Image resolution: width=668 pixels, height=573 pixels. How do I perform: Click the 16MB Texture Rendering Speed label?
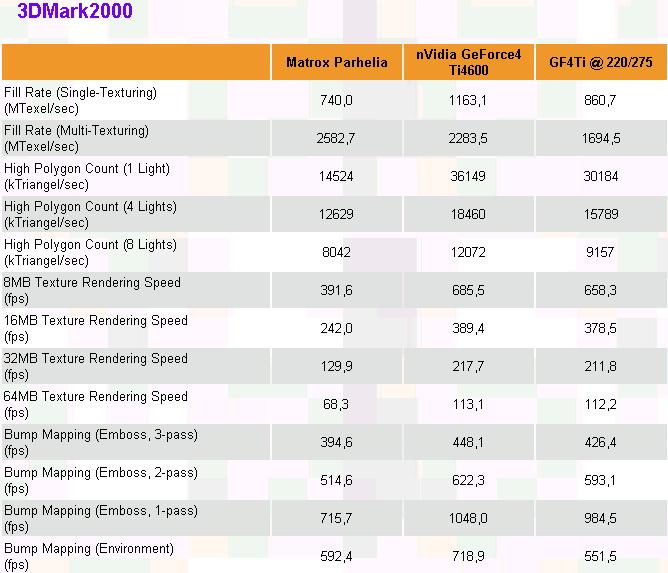pyautogui.click(x=95, y=328)
